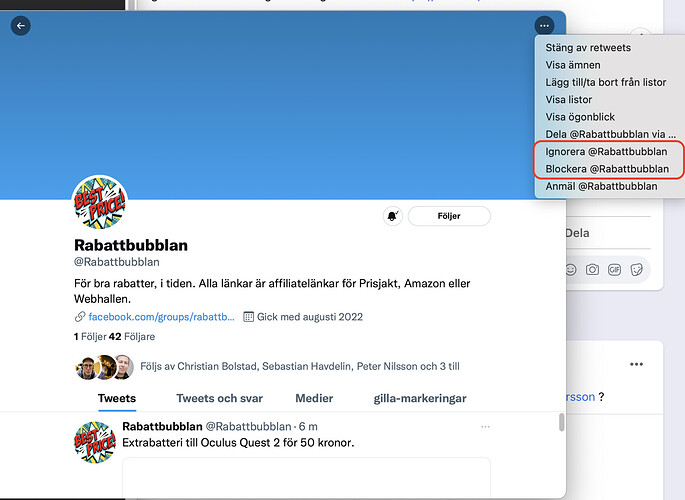Click the tweet author avatar thumbnail

pyautogui.click(x=94, y=441)
